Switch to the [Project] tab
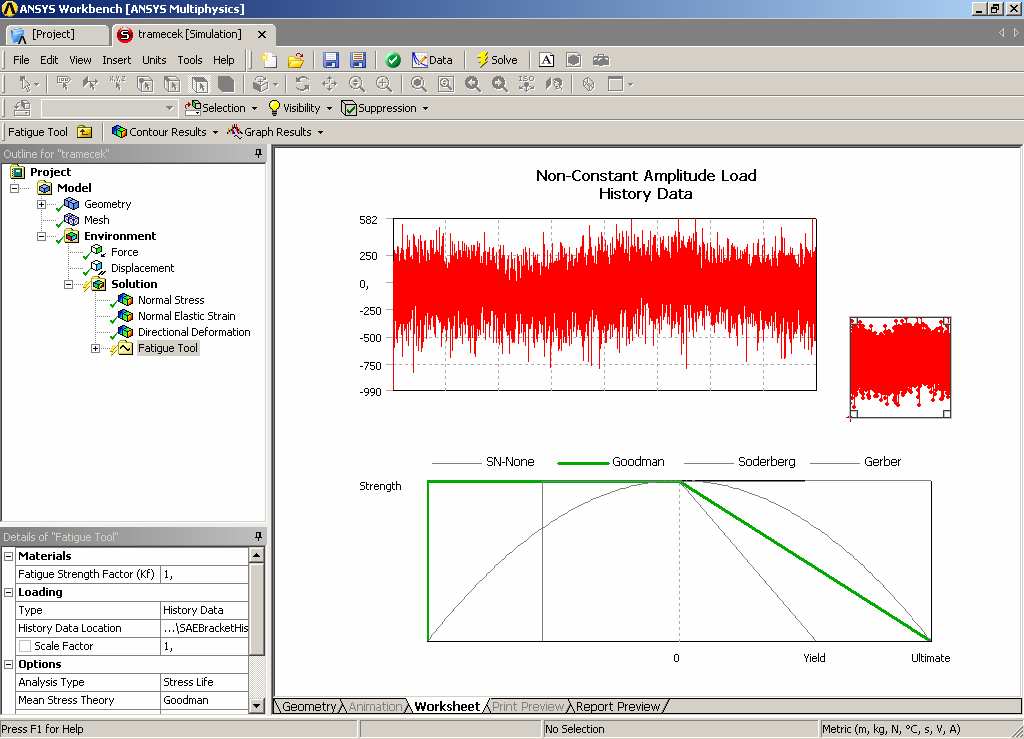 pos(56,35)
